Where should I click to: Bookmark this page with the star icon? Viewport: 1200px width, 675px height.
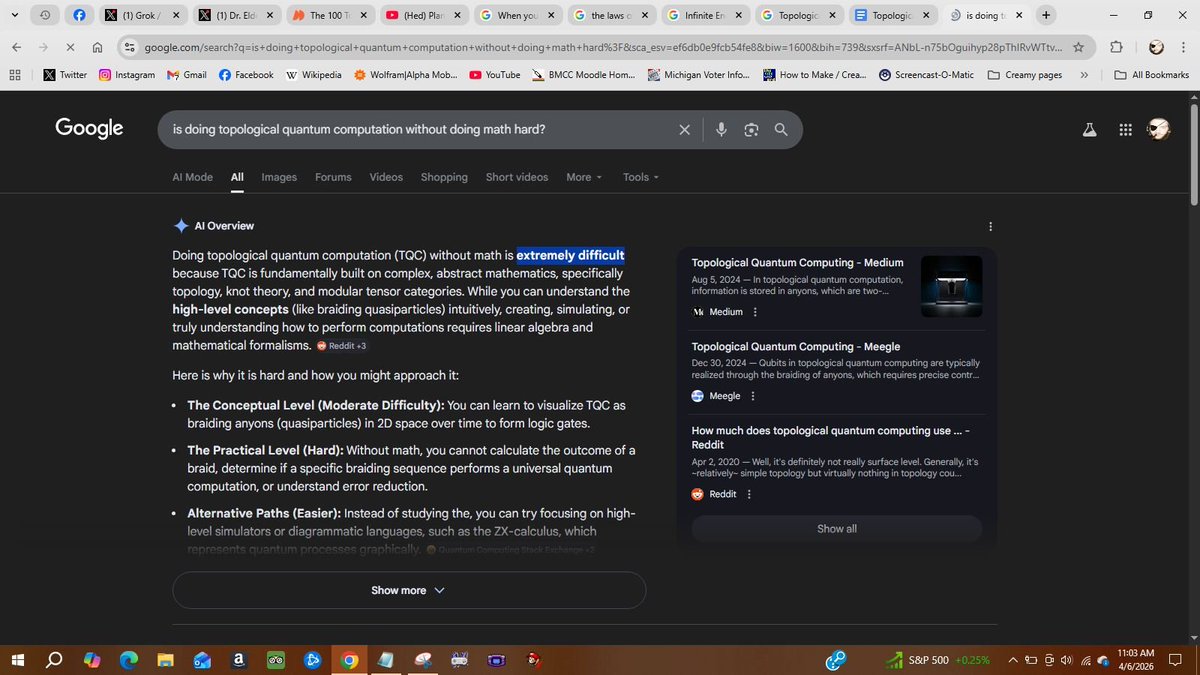1078,47
